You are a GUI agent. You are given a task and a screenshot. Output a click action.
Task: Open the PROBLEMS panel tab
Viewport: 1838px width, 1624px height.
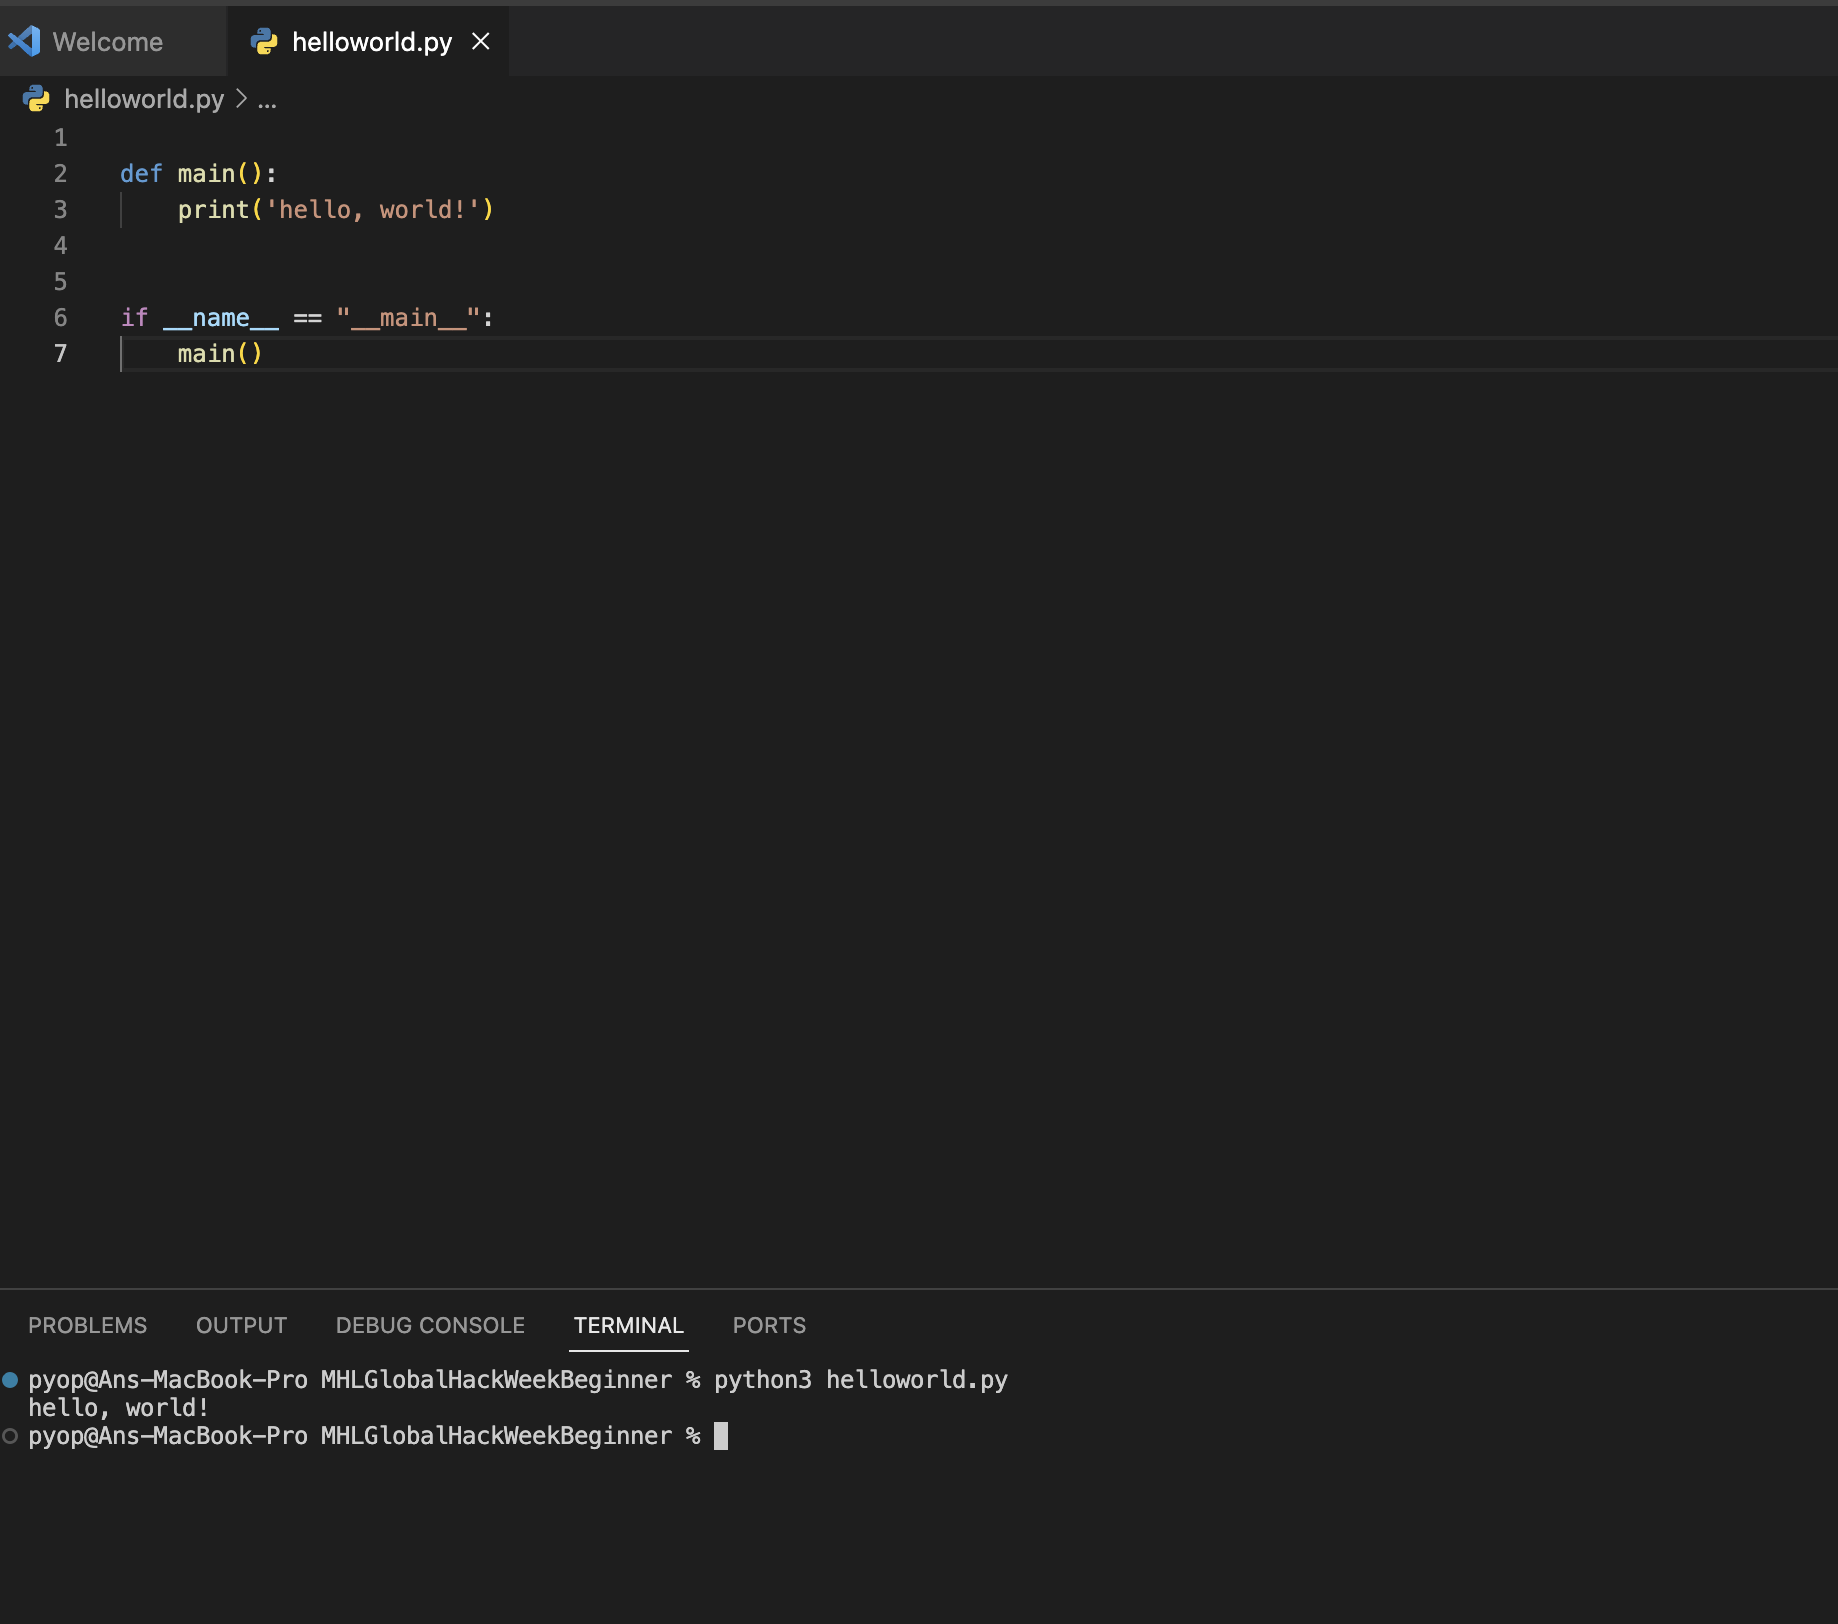point(87,1325)
